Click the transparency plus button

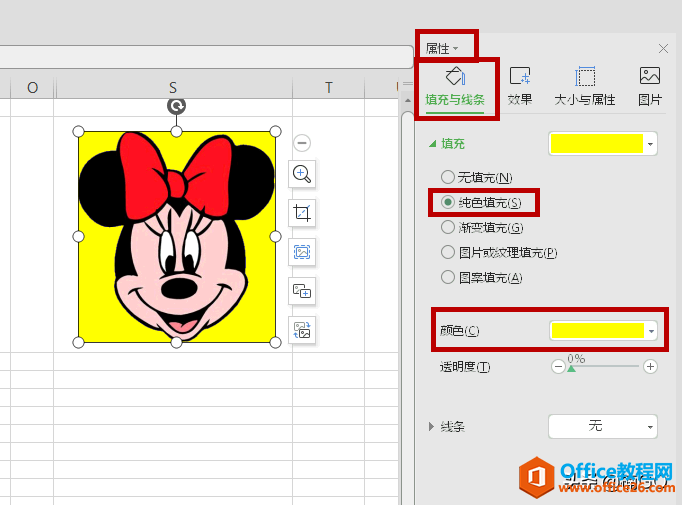click(x=650, y=367)
